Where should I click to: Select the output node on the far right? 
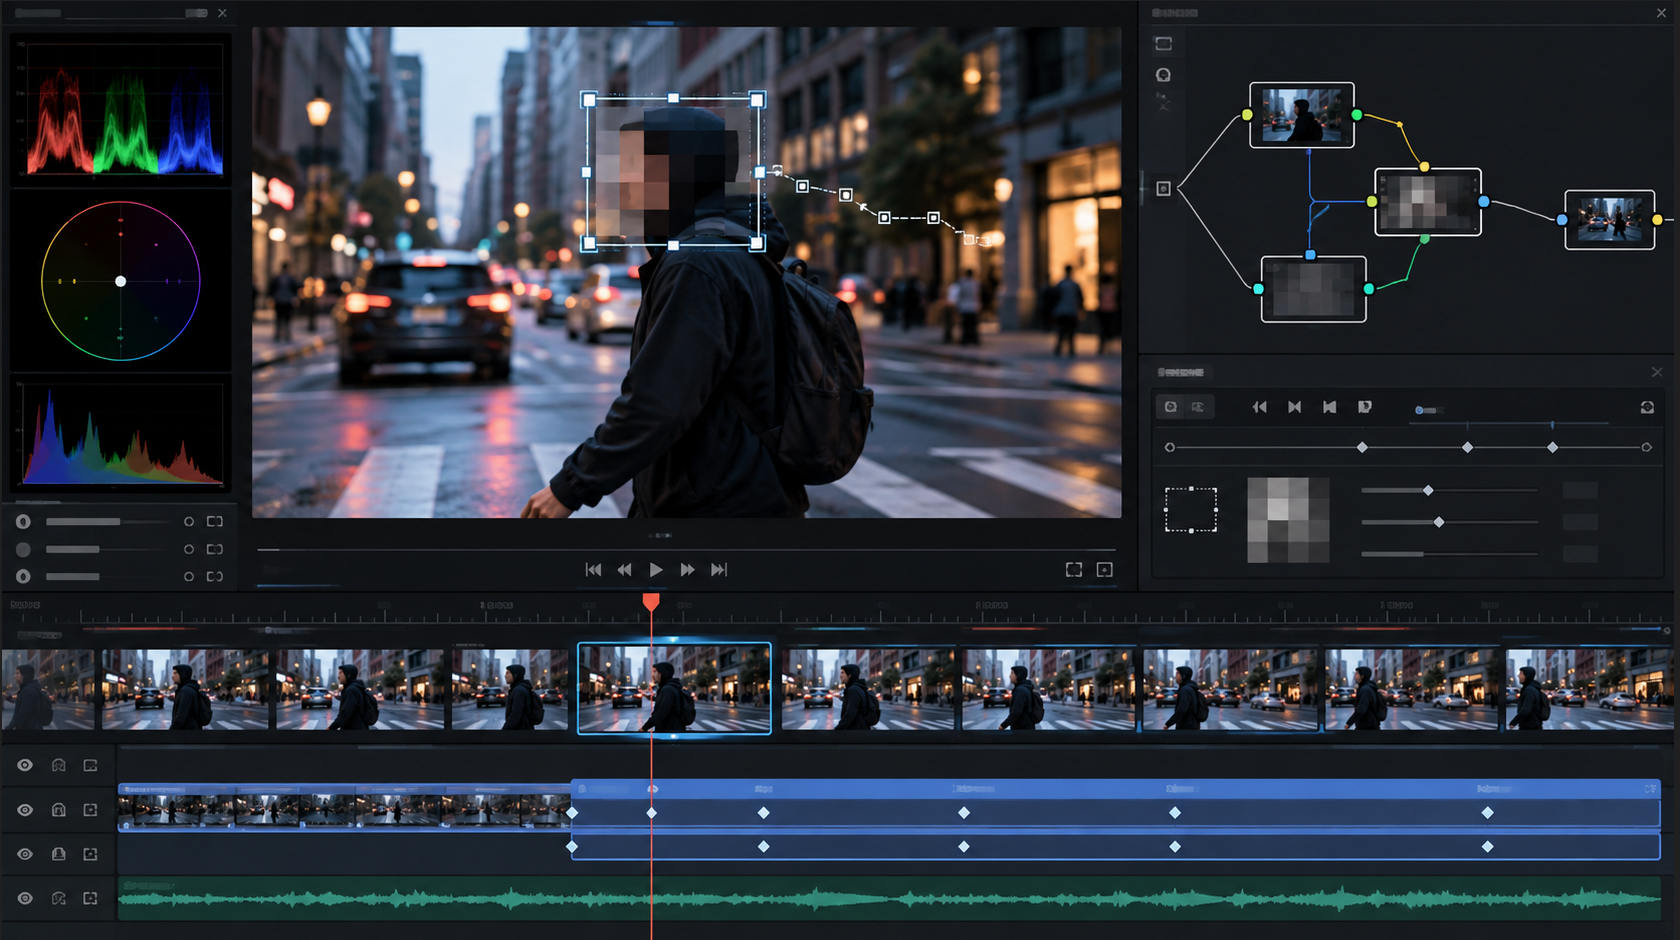coord(1610,219)
